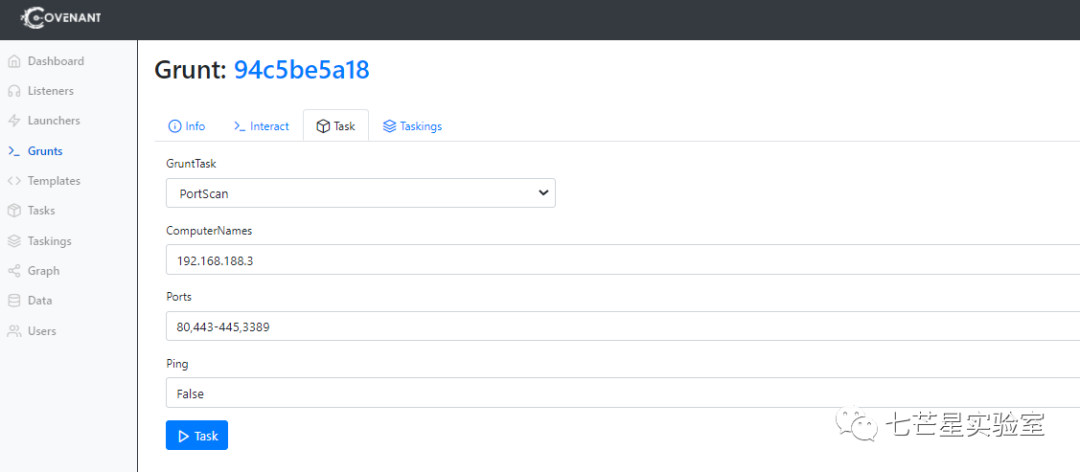Click the GruntTask dropdown chevron arrow
The width and height of the screenshot is (1080, 472).
[543, 193]
